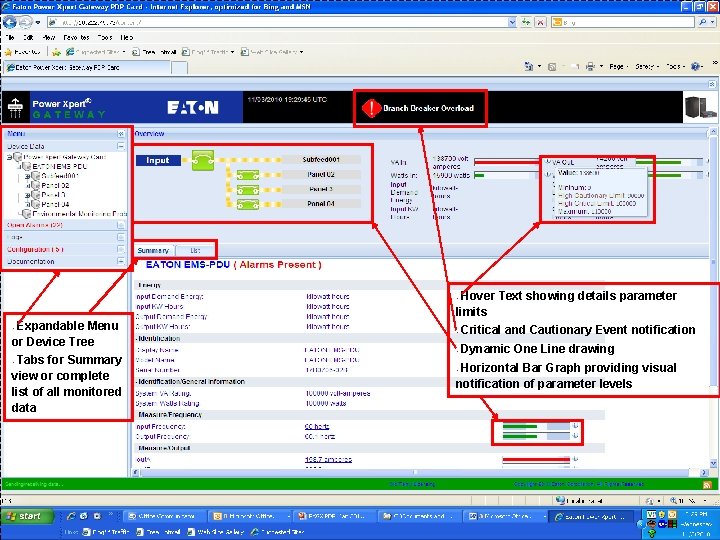Image resolution: width=720 pixels, height=540 pixels.
Task: Collapse the Device Data section
Action: click(x=121, y=146)
